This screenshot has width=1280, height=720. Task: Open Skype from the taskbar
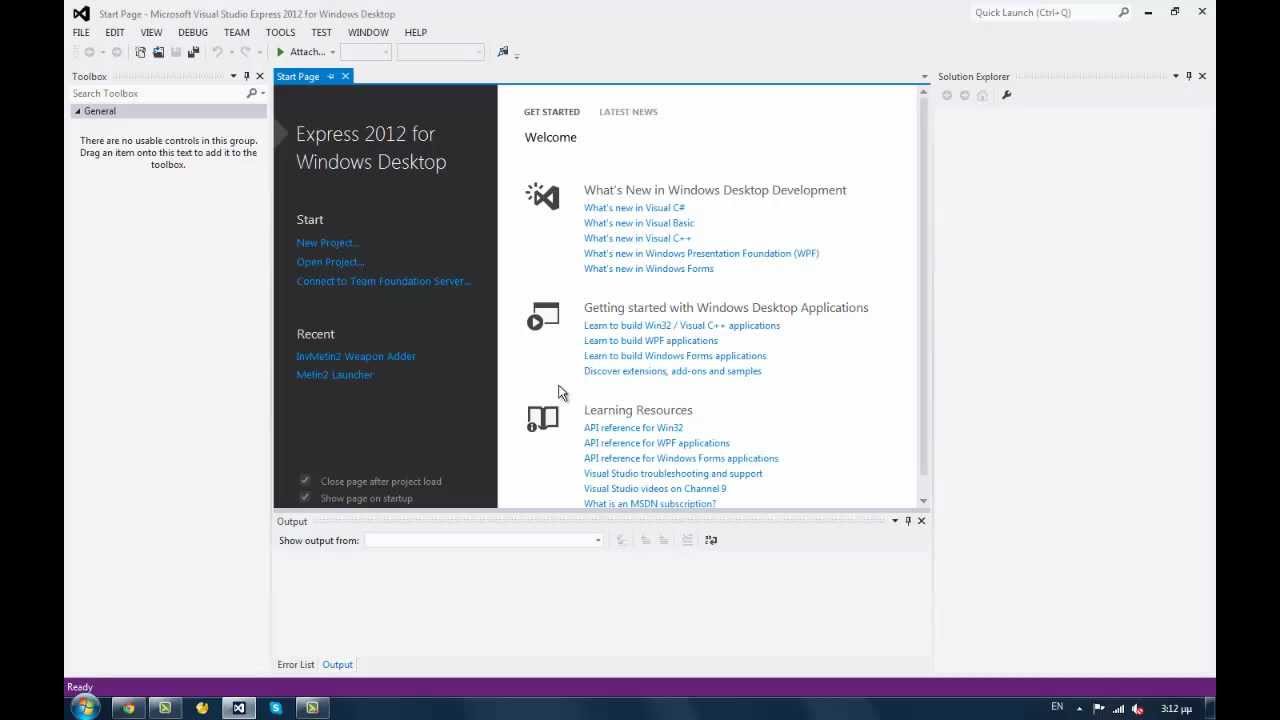pyautogui.click(x=276, y=708)
